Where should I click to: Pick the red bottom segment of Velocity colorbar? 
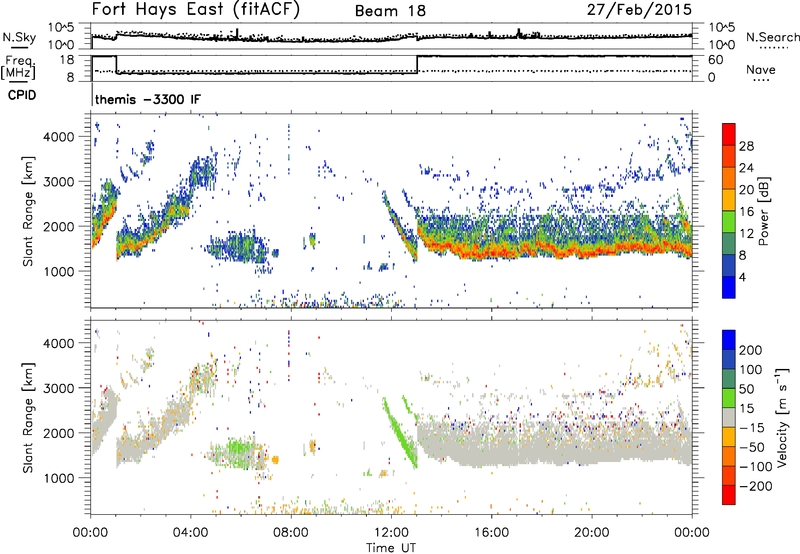click(x=729, y=495)
